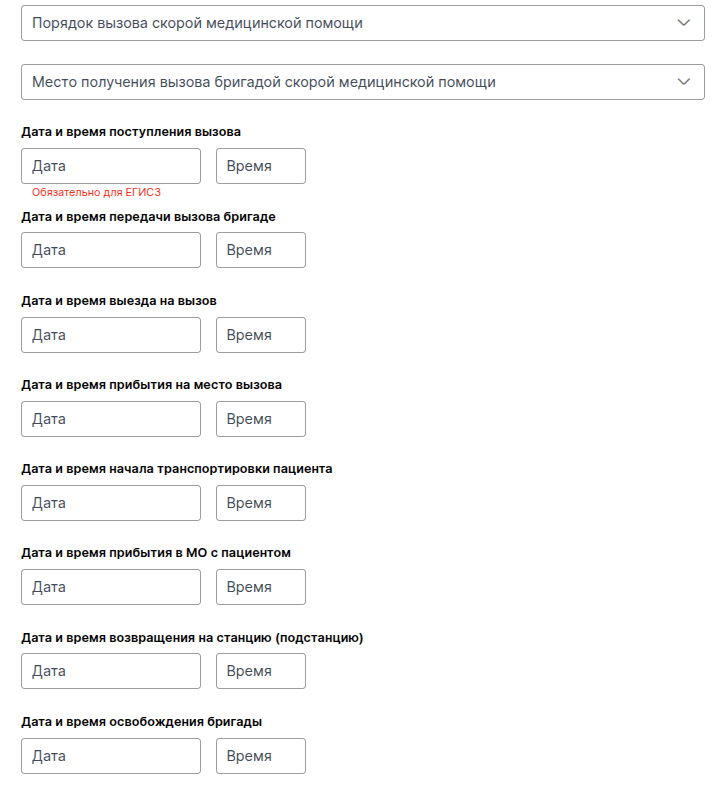The width and height of the screenshot is (718, 791).
Task: Focus date field for 'передачи вызова бригаде'
Action: [110, 250]
